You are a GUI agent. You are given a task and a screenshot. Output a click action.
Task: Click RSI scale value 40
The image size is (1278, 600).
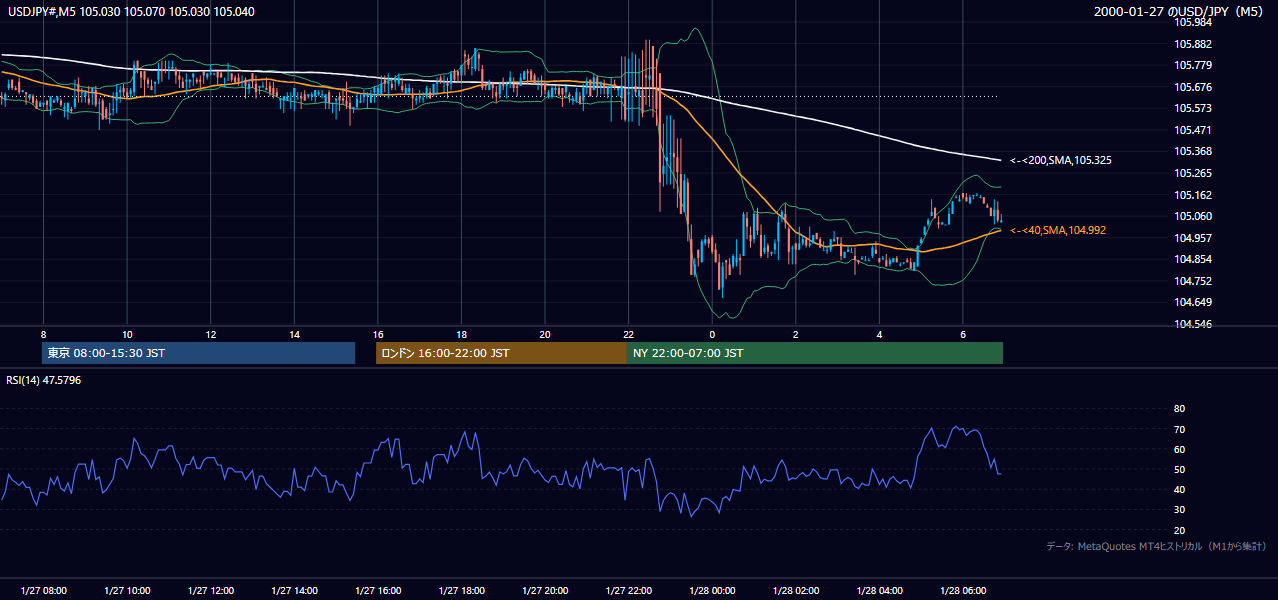1179,489
